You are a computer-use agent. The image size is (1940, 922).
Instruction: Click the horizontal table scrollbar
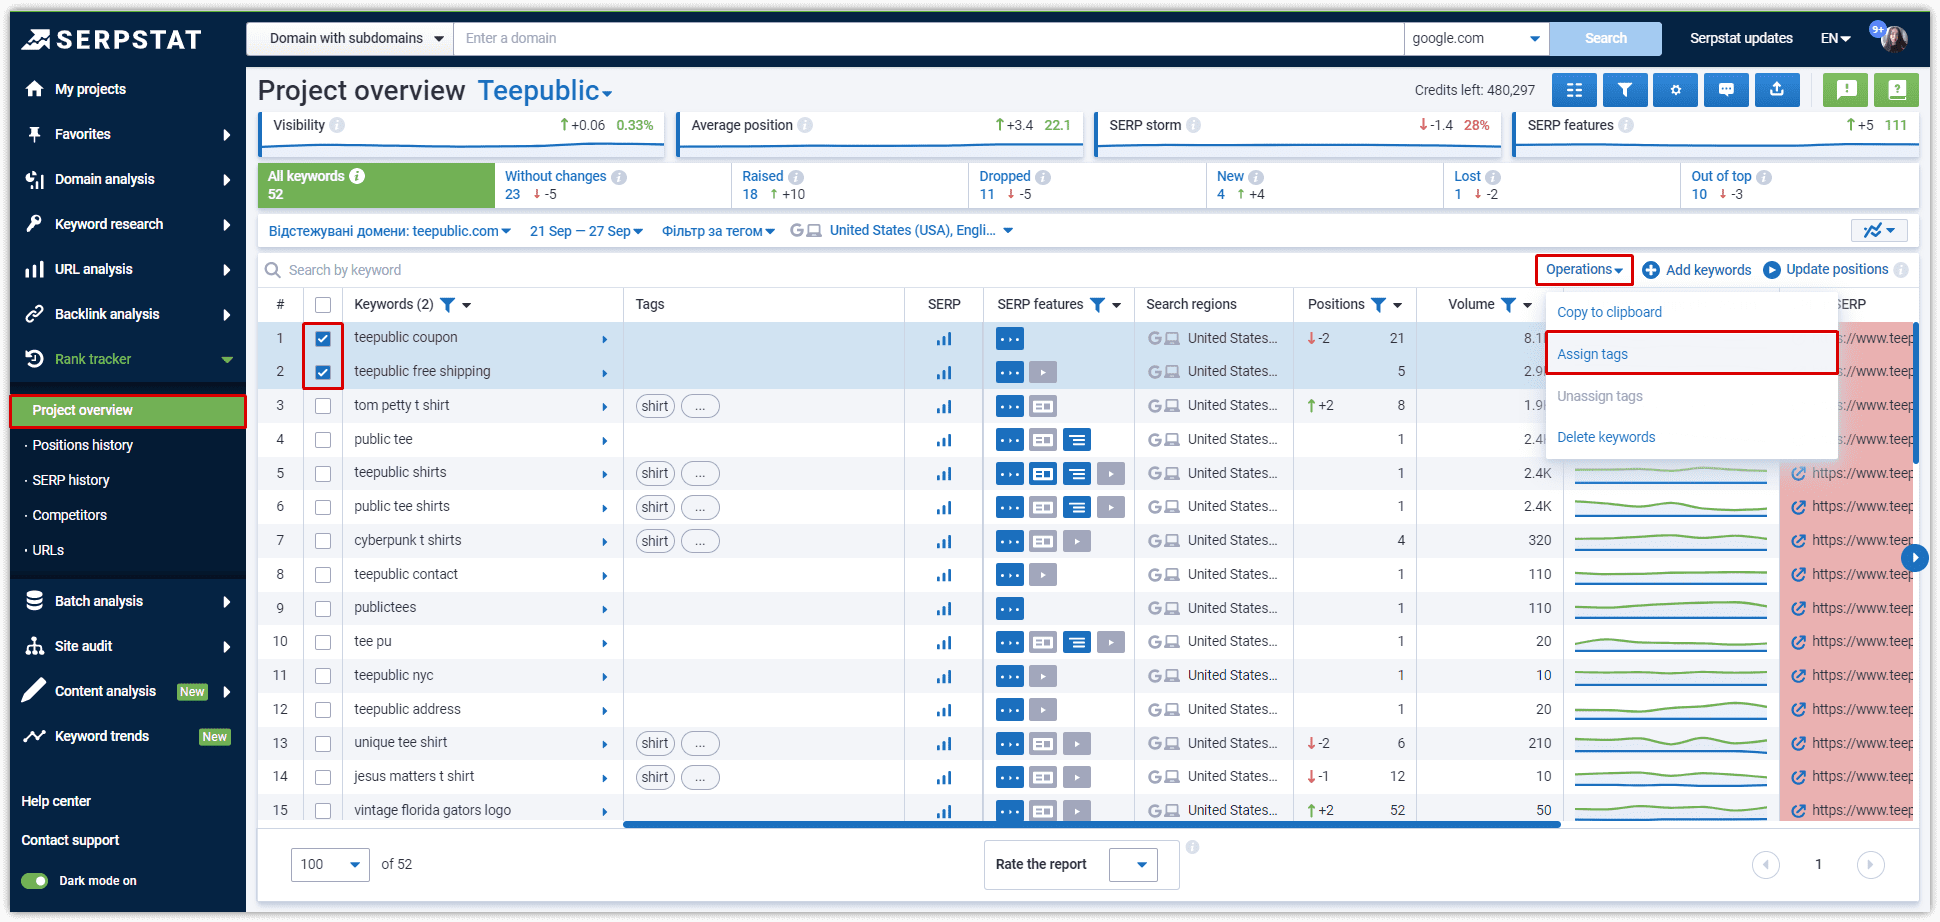tap(1090, 825)
